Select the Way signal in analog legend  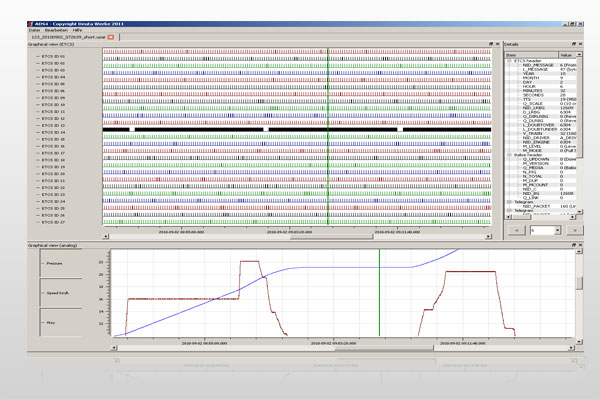48,323
